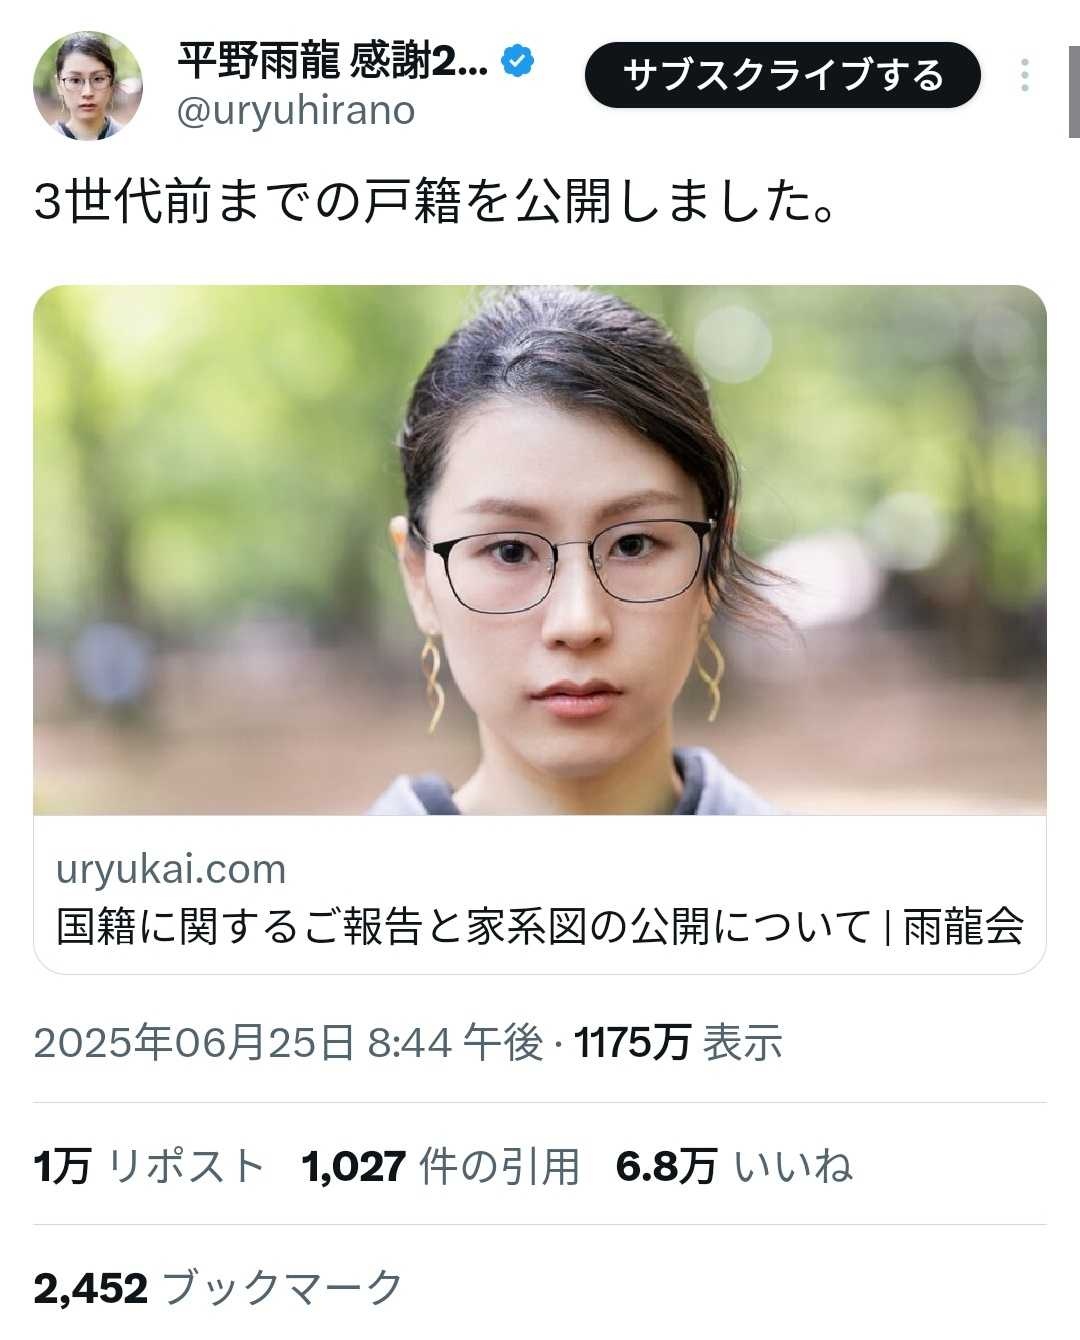The height and width of the screenshot is (1340, 1080).
Task: Show the 1,027 件の引用 quotes
Action: coord(441,1166)
